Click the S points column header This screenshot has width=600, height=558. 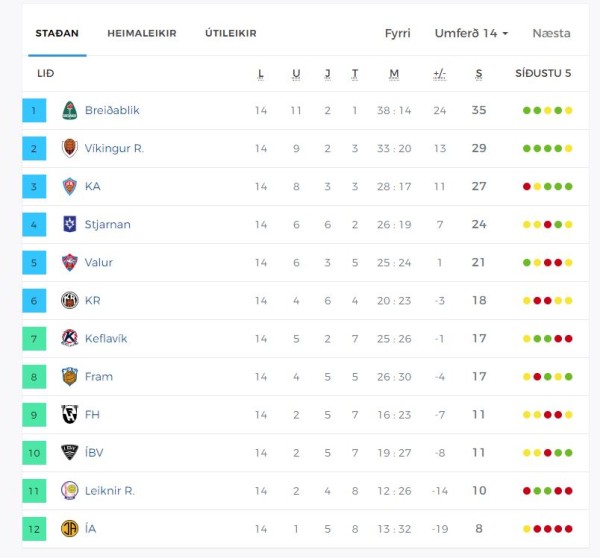(479, 73)
